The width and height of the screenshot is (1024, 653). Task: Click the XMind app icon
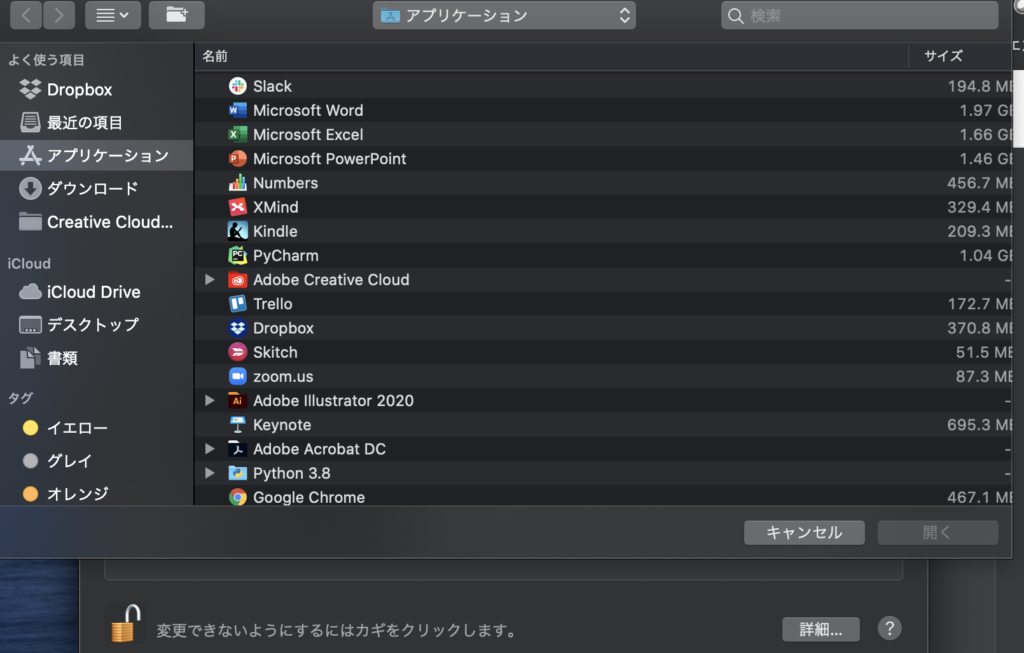coord(237,207)
